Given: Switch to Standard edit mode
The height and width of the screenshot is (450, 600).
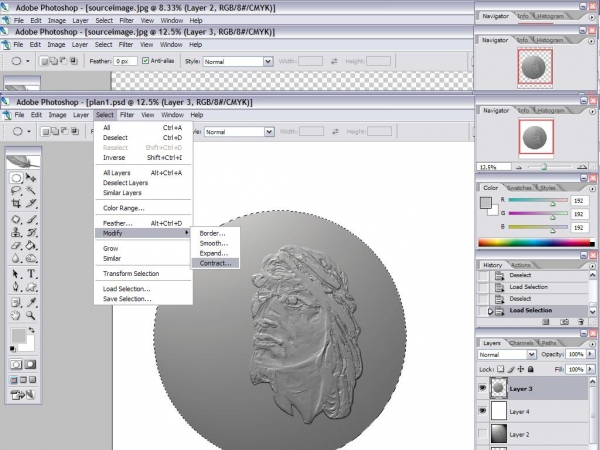Looking at the screenshot, I should coord(16,364).
